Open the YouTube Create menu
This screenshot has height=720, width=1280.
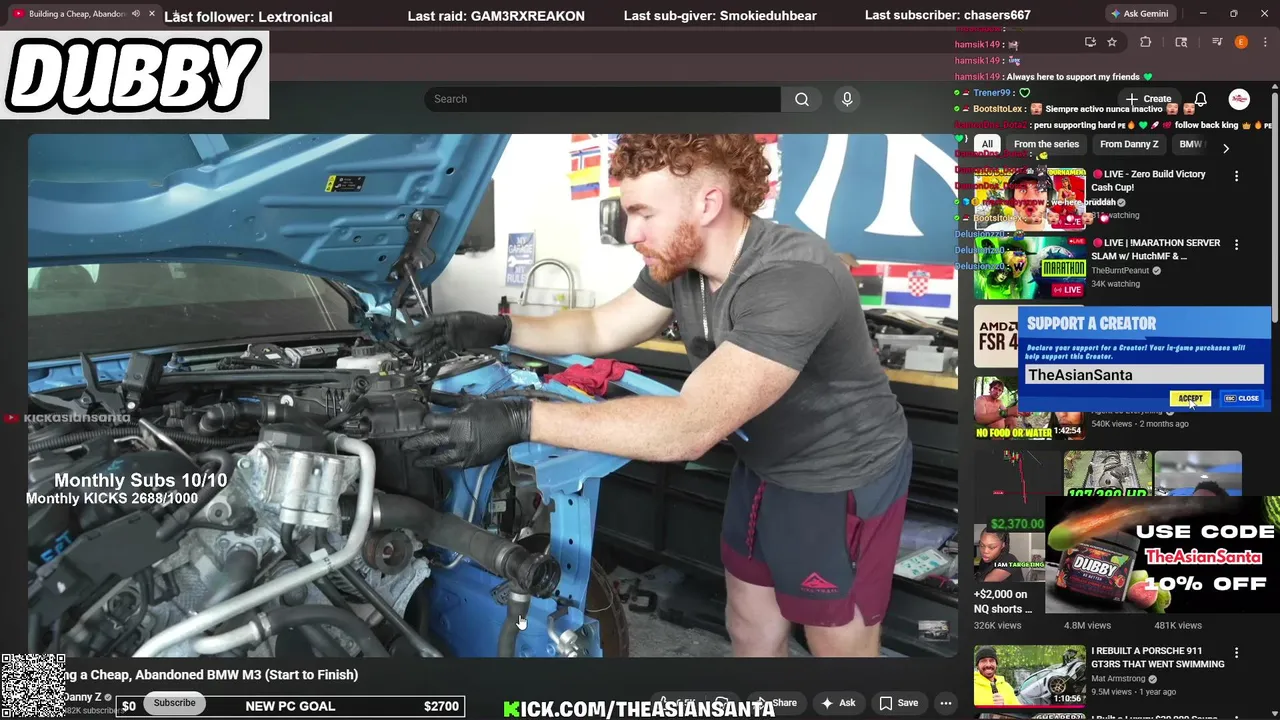point(1148,99)
